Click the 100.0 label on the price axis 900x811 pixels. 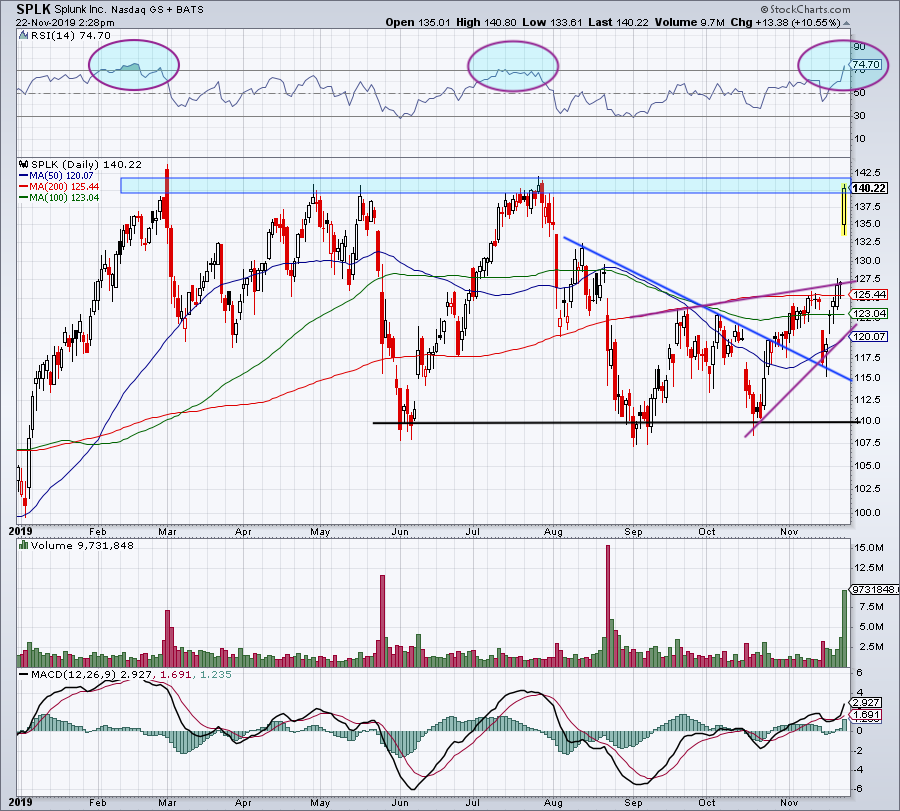pyautogui.click(x=867, y=513)
